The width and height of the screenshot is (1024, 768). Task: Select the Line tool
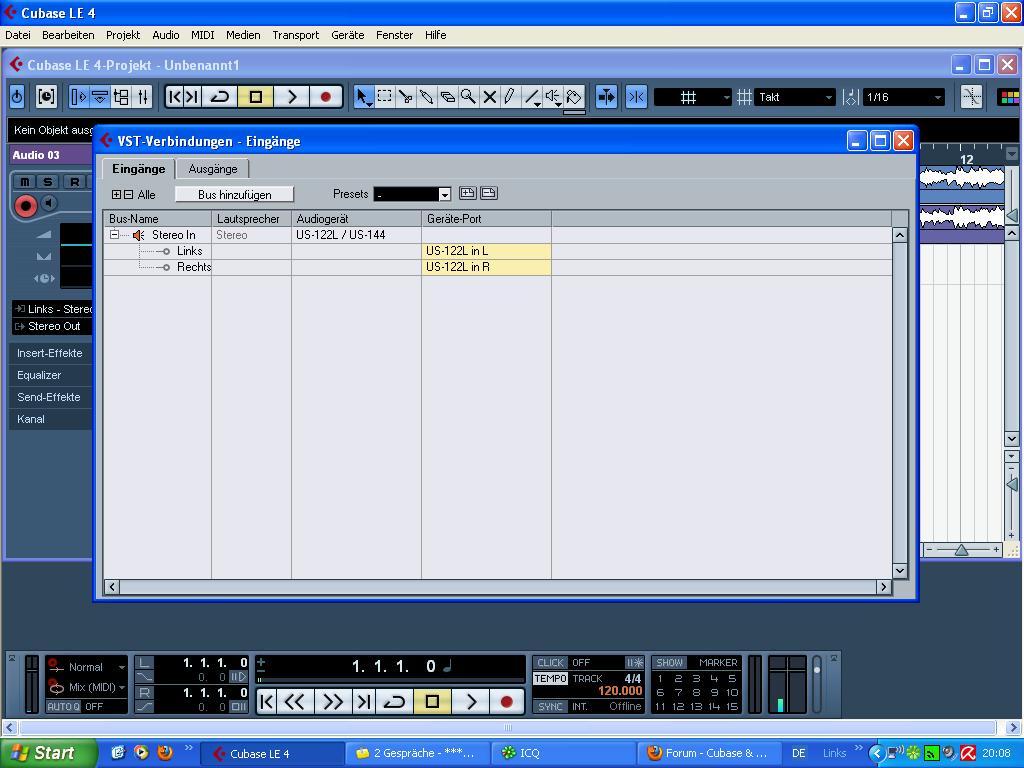[x=532, y=97]
